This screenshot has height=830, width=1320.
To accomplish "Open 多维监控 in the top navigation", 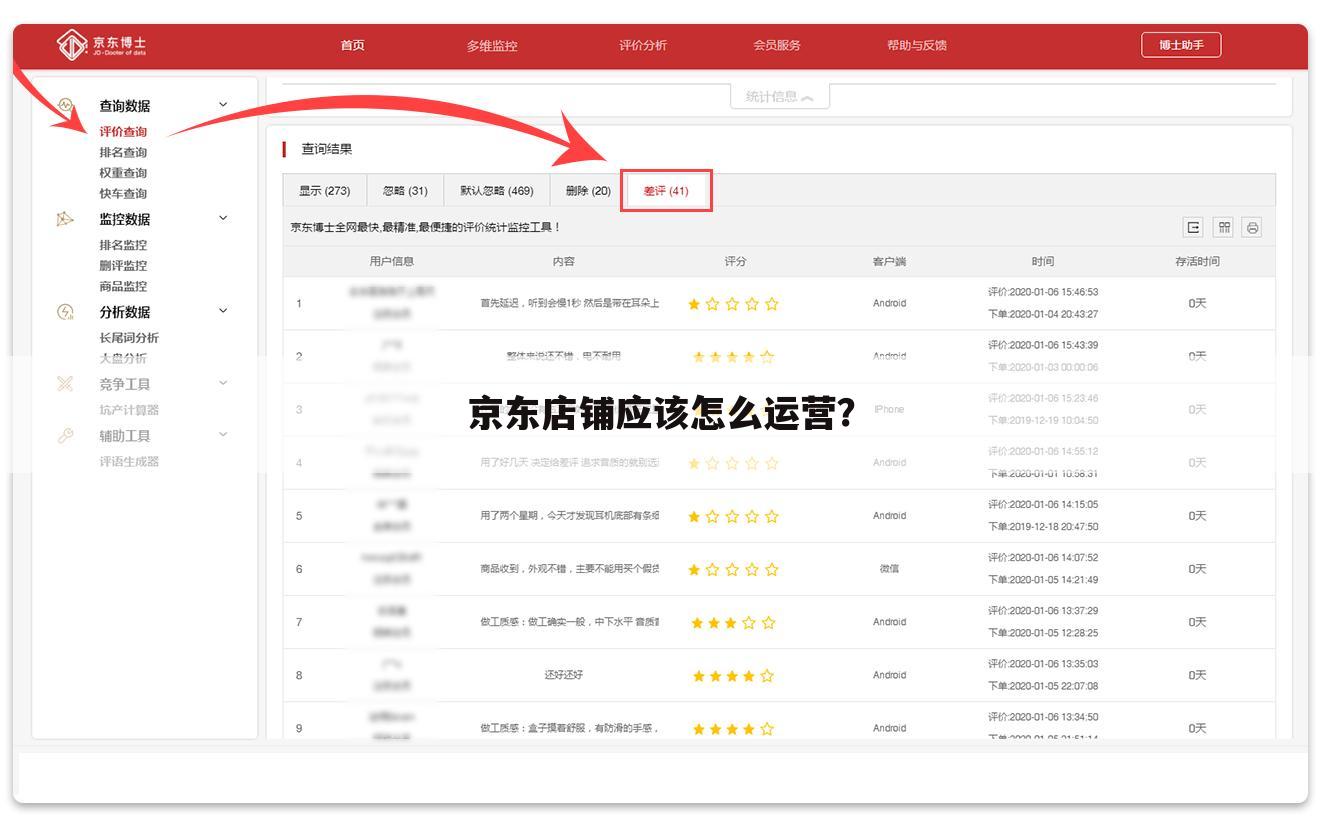I will [x=492, y=46].
